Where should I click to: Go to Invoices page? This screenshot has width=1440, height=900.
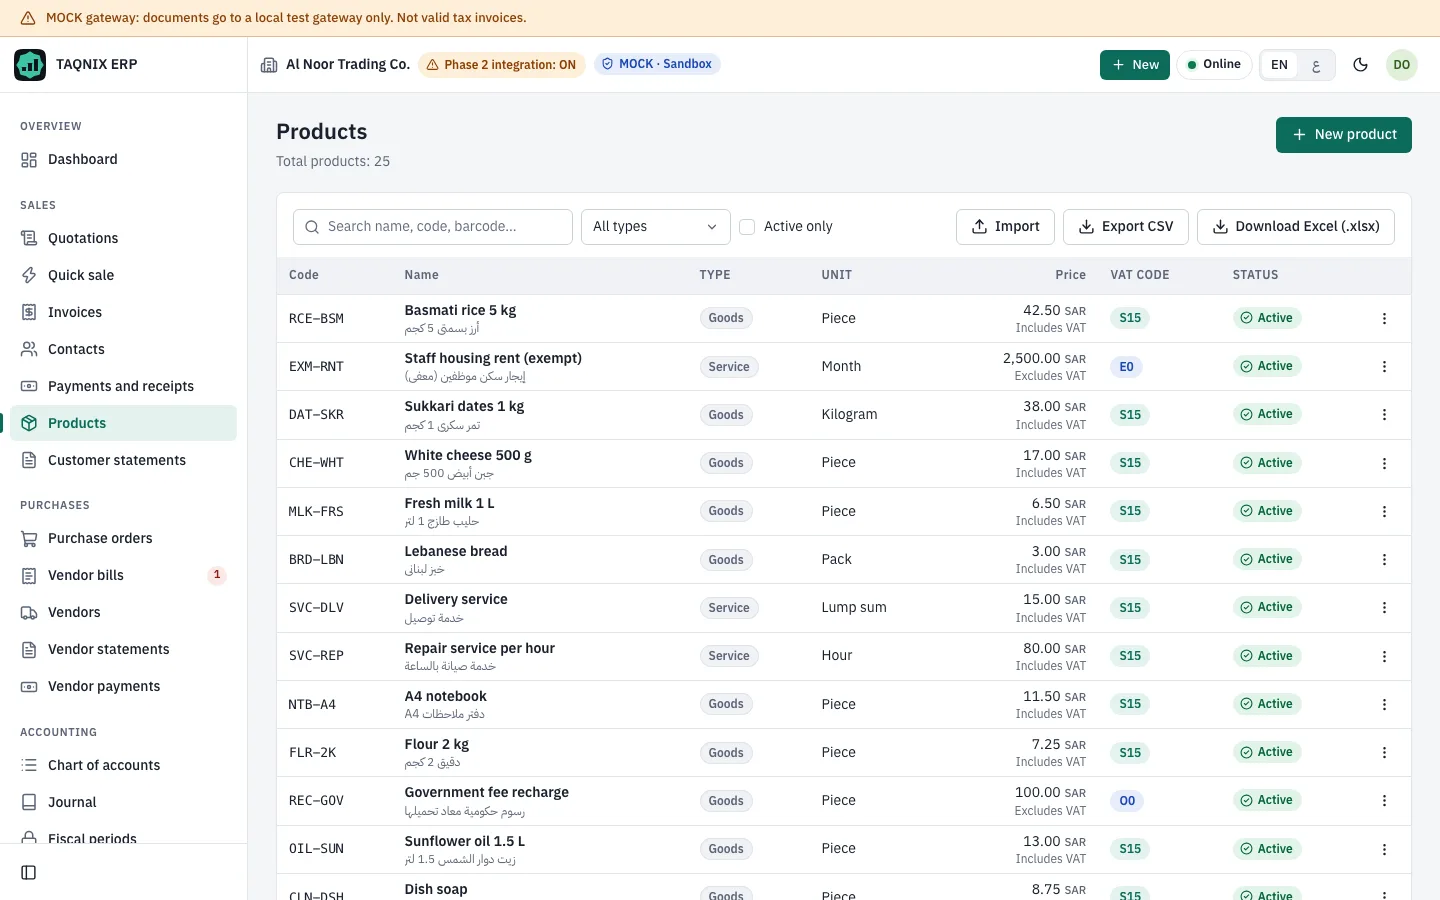(x=123, y=313)
